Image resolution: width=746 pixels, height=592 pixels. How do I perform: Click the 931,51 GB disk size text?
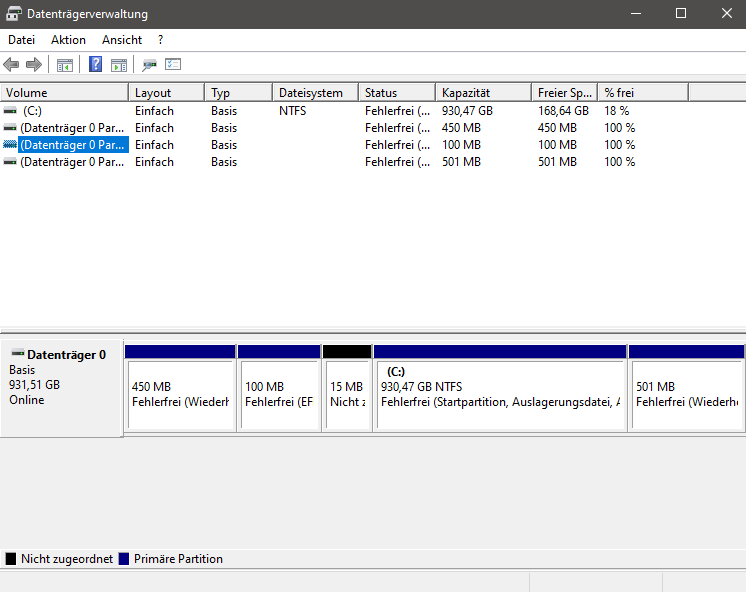(x=34, y=385)
